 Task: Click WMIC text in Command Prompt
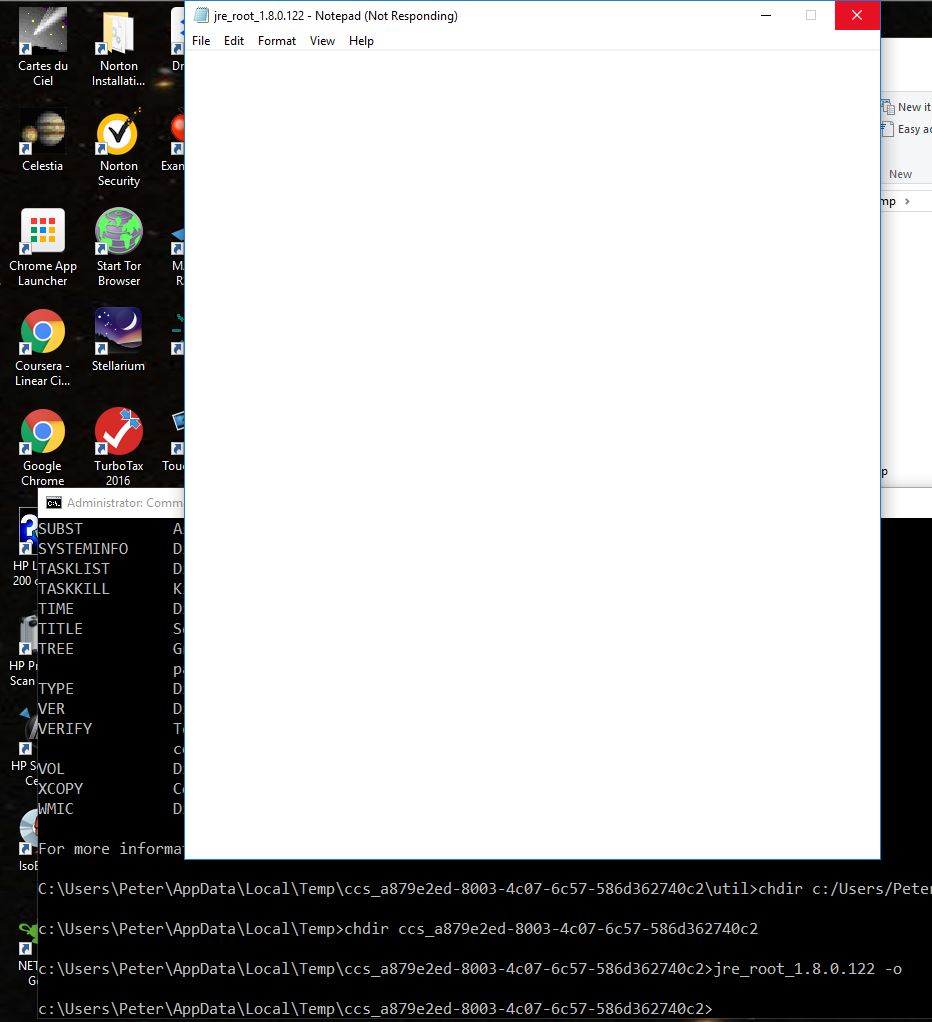[x=56, y=809]
